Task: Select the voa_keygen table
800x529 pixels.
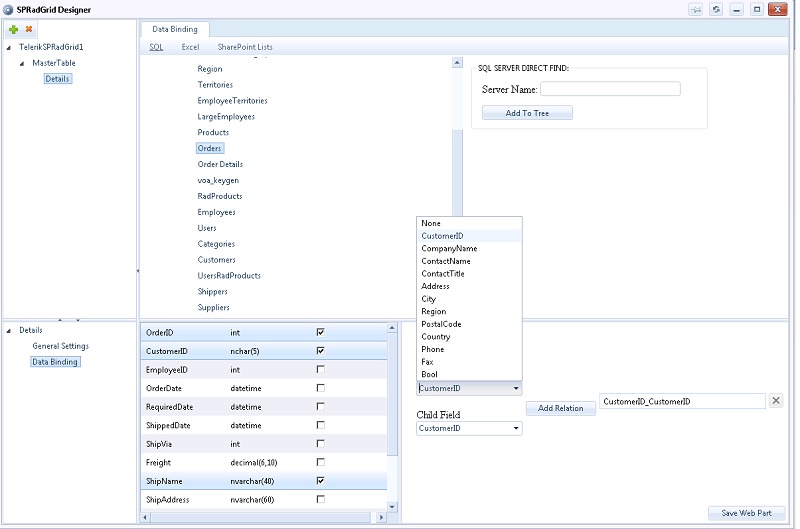Action: pos(218,180)
